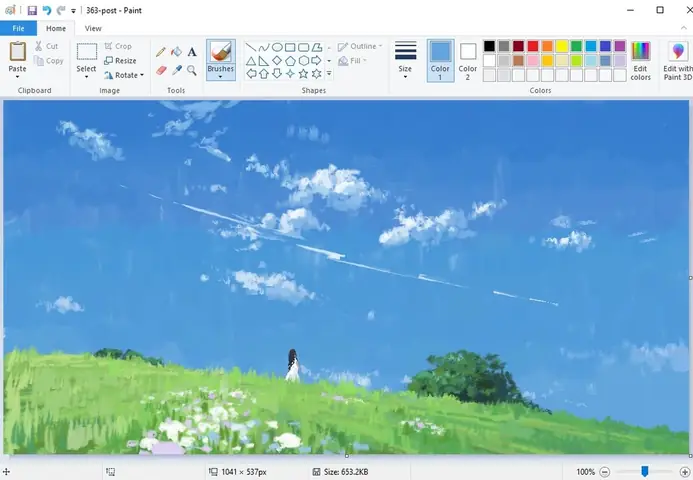Choose the Rectangle shape

point(290,47)
